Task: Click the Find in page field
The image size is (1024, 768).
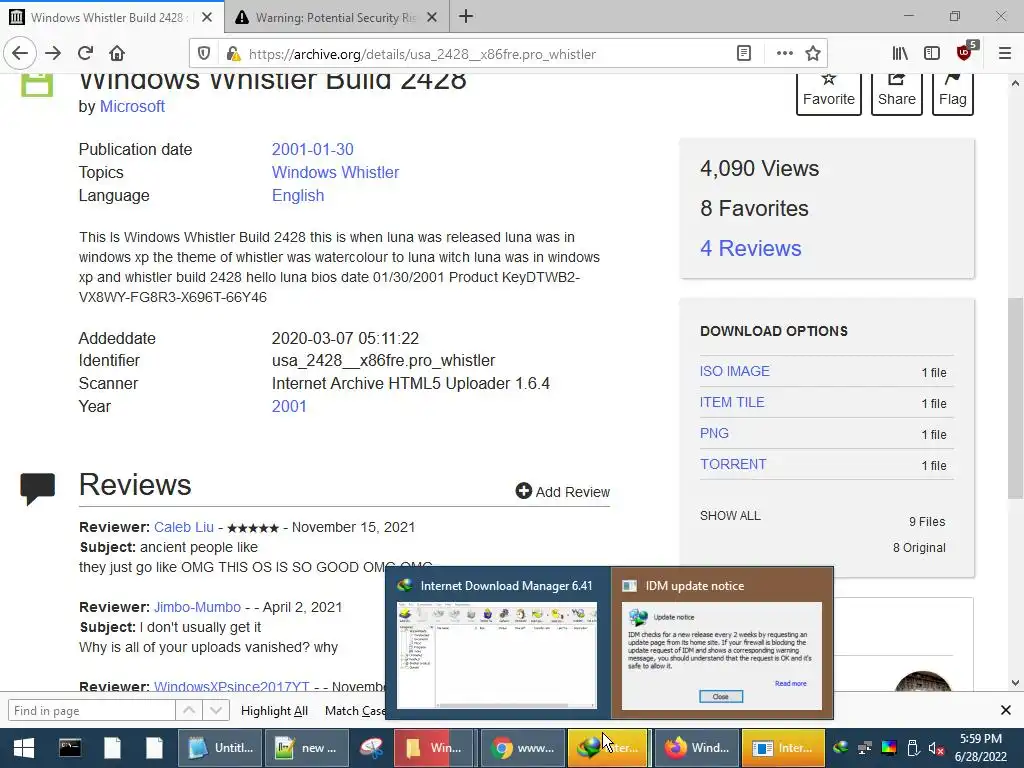Action: [x=91, y=710]
